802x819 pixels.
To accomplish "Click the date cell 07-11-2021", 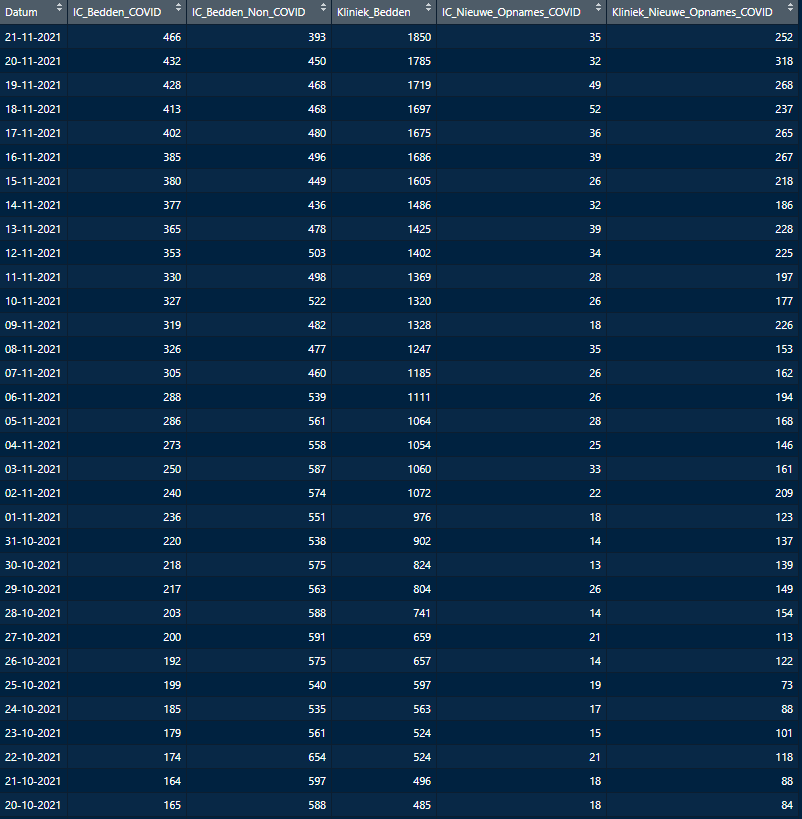I will 33,373.
